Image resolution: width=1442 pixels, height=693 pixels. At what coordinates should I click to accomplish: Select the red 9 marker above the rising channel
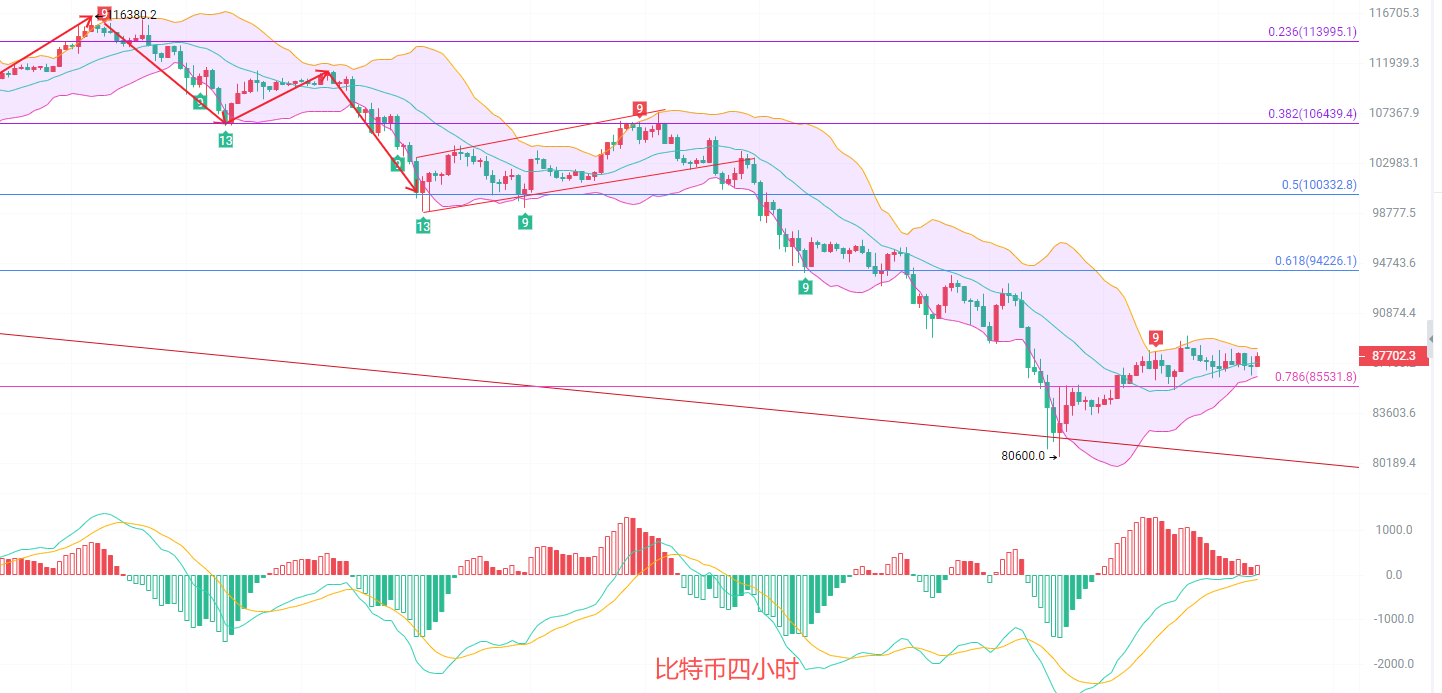(x=639, y=108)
